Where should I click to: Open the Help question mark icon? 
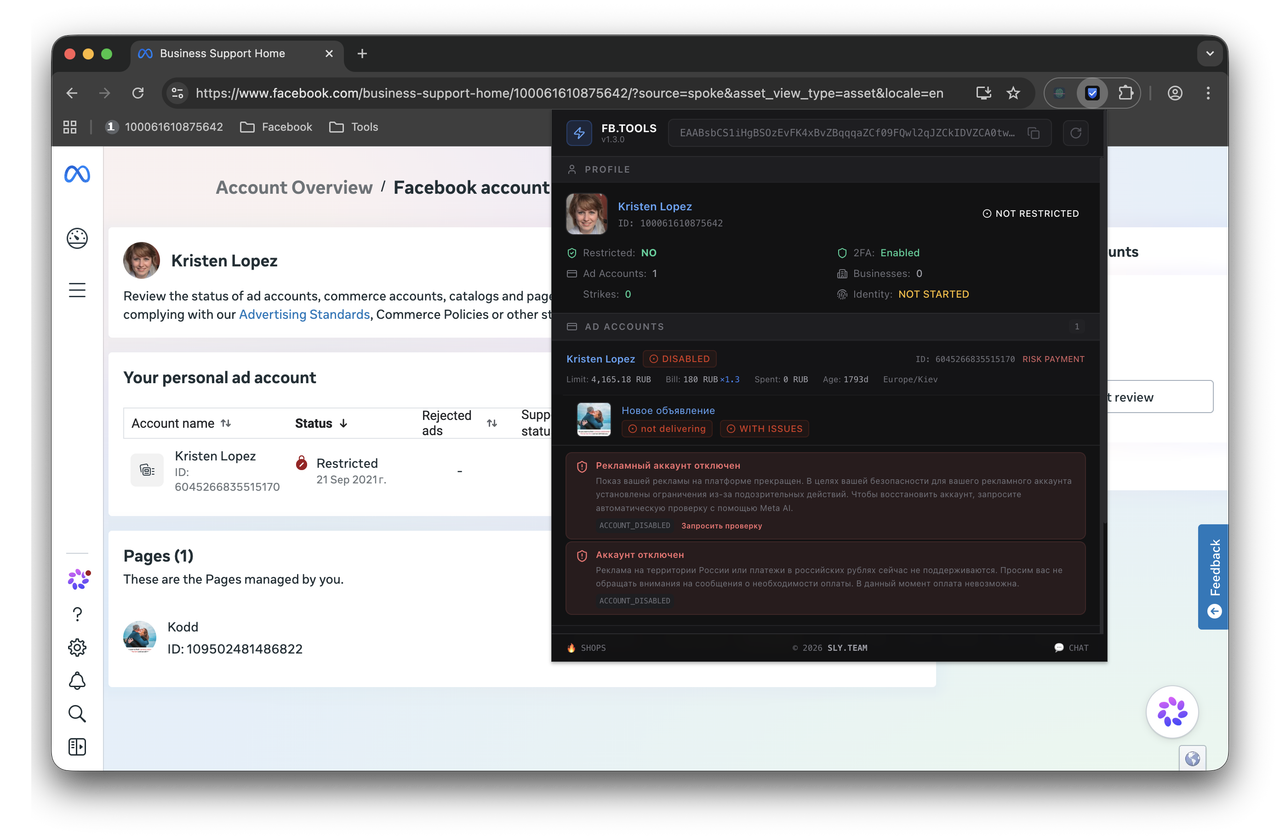pos(77,615)
